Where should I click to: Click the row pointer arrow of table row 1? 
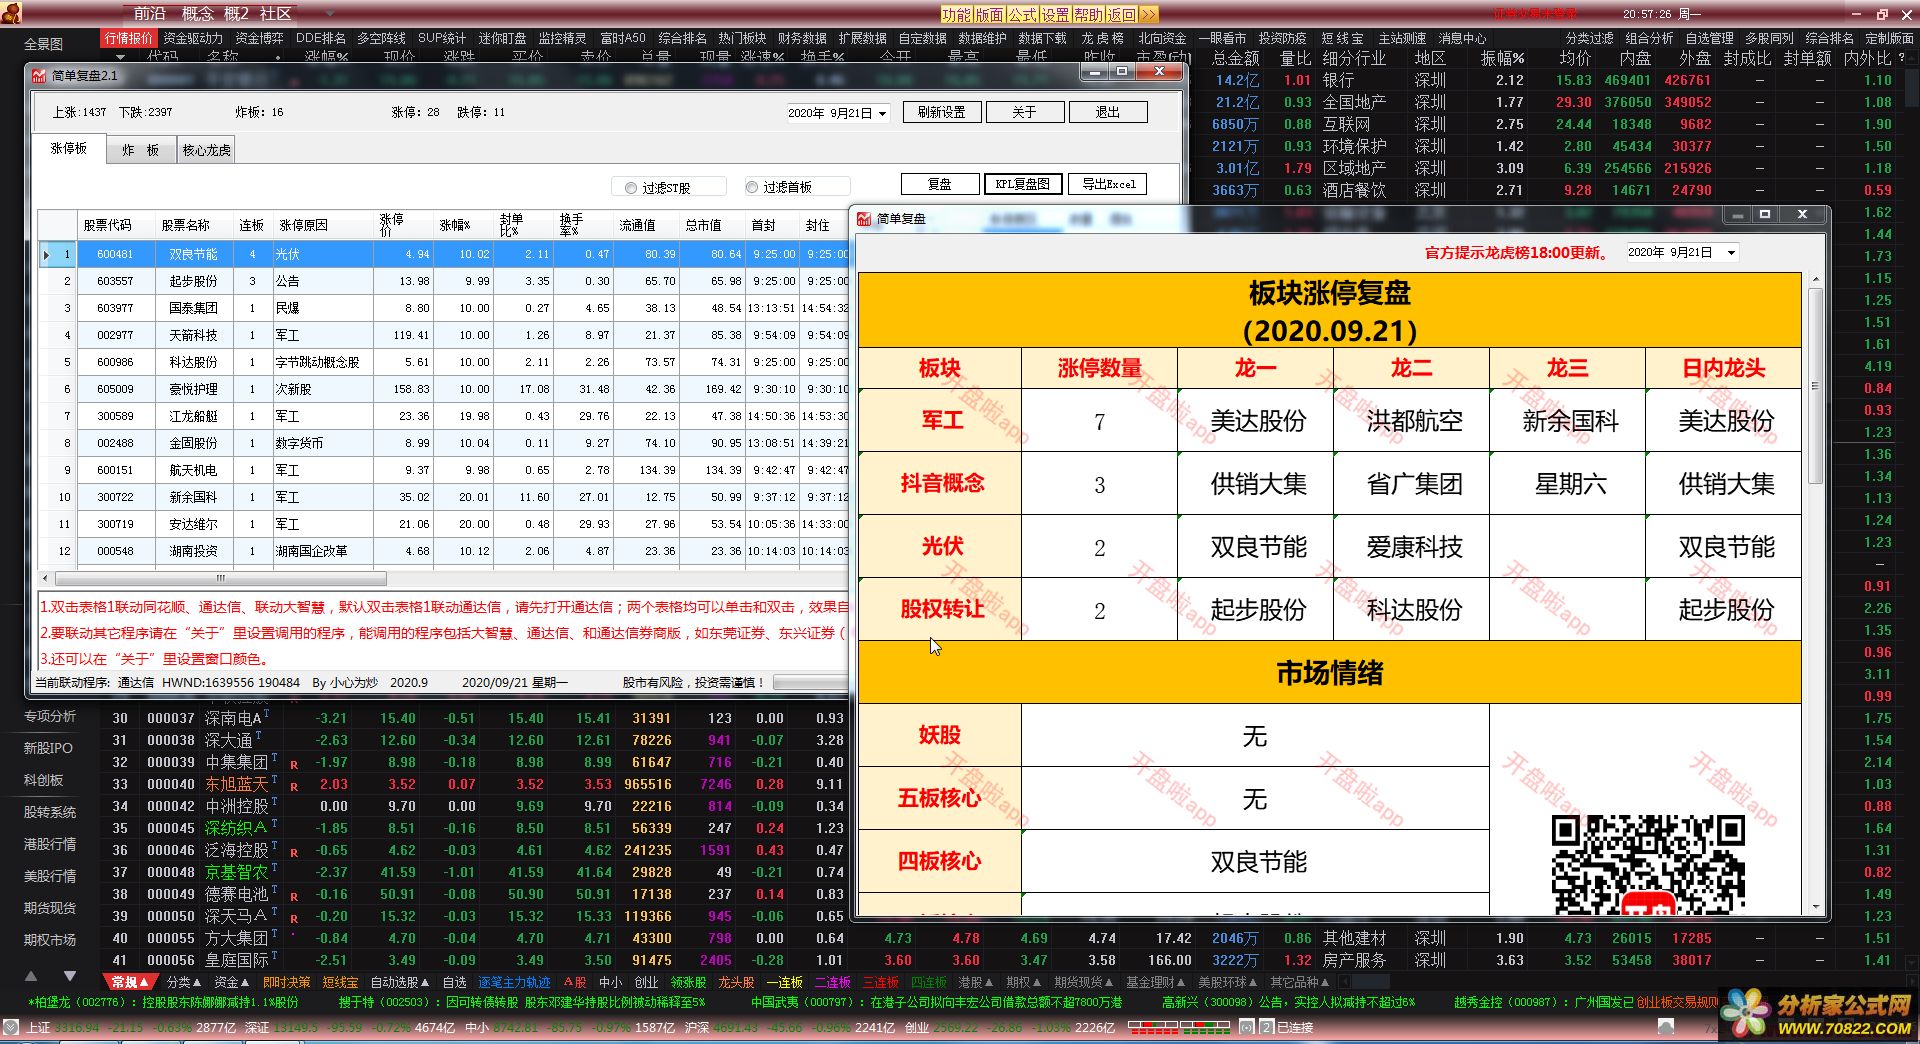click(46, 254)
